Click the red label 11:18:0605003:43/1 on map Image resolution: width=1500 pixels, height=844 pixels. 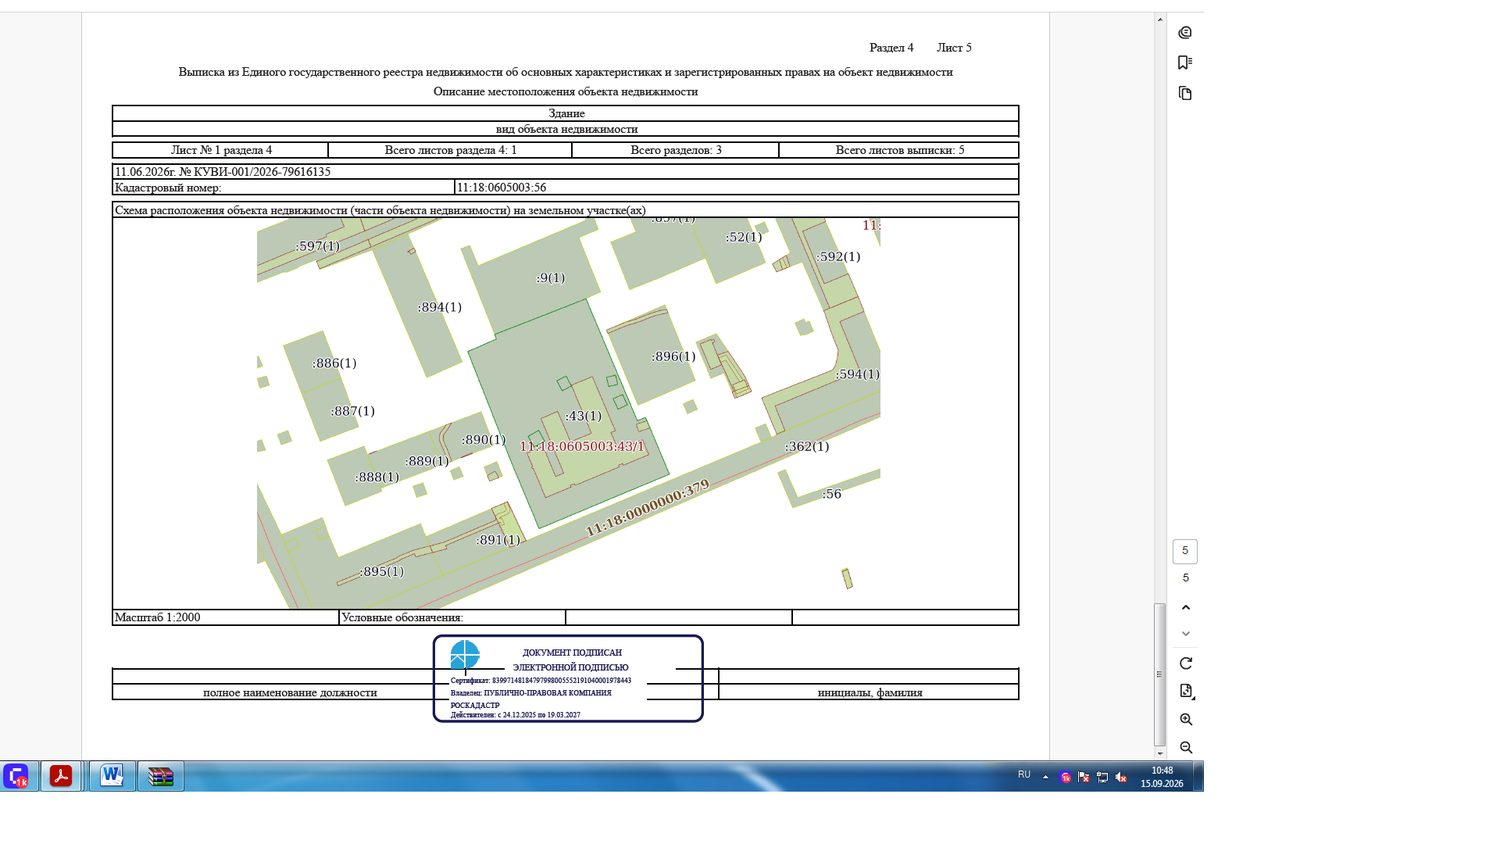pos(582,447)
